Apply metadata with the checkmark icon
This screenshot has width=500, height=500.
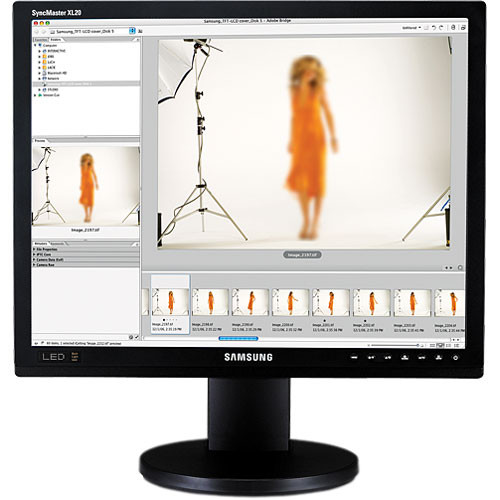(x=136, y=337)
